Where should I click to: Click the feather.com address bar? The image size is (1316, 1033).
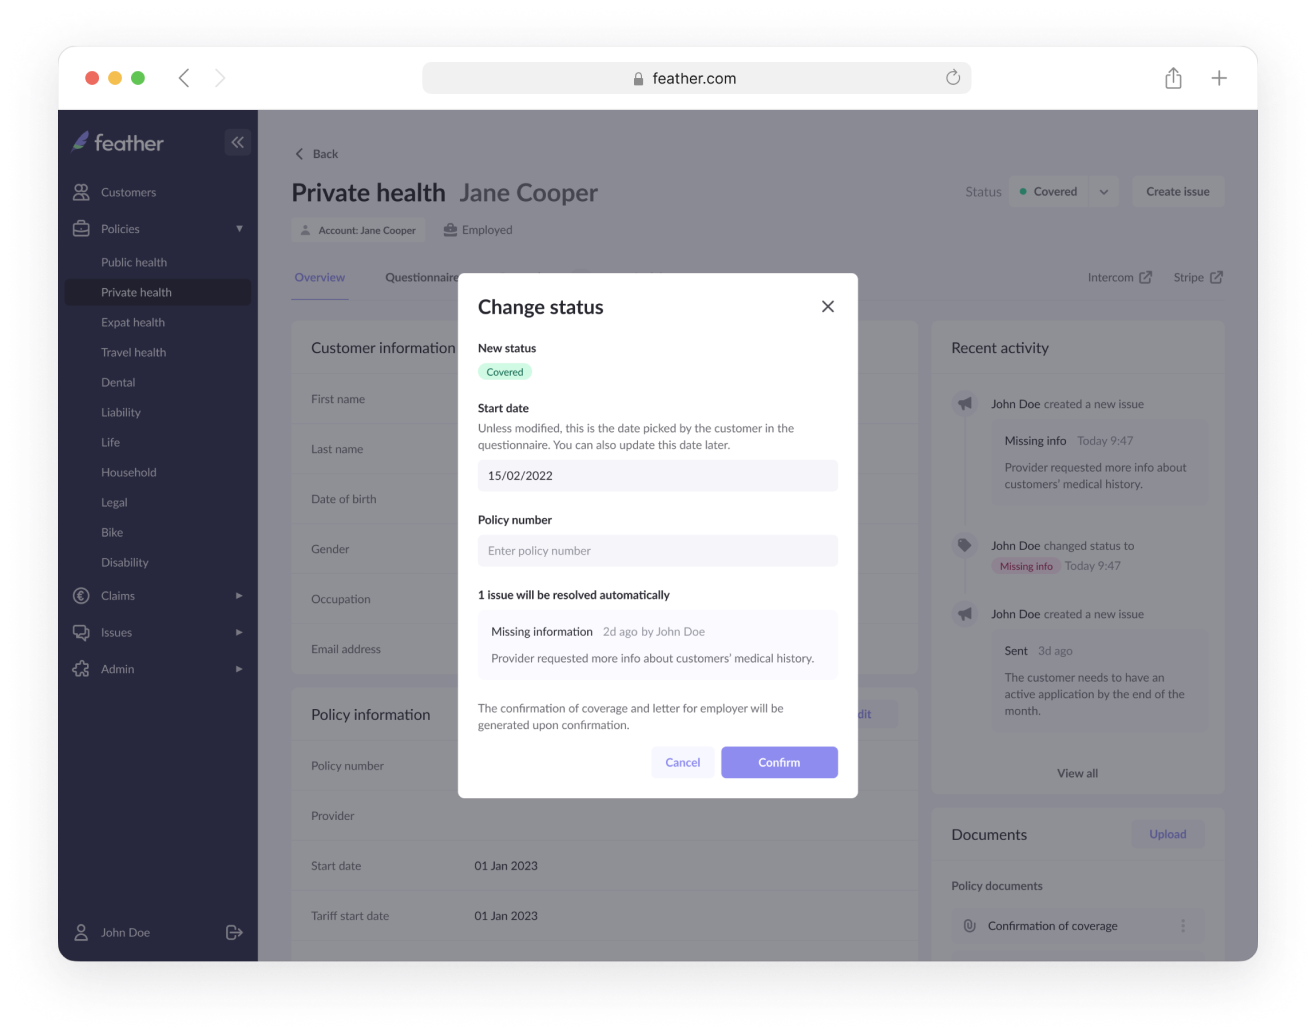(x=696, y=78)
